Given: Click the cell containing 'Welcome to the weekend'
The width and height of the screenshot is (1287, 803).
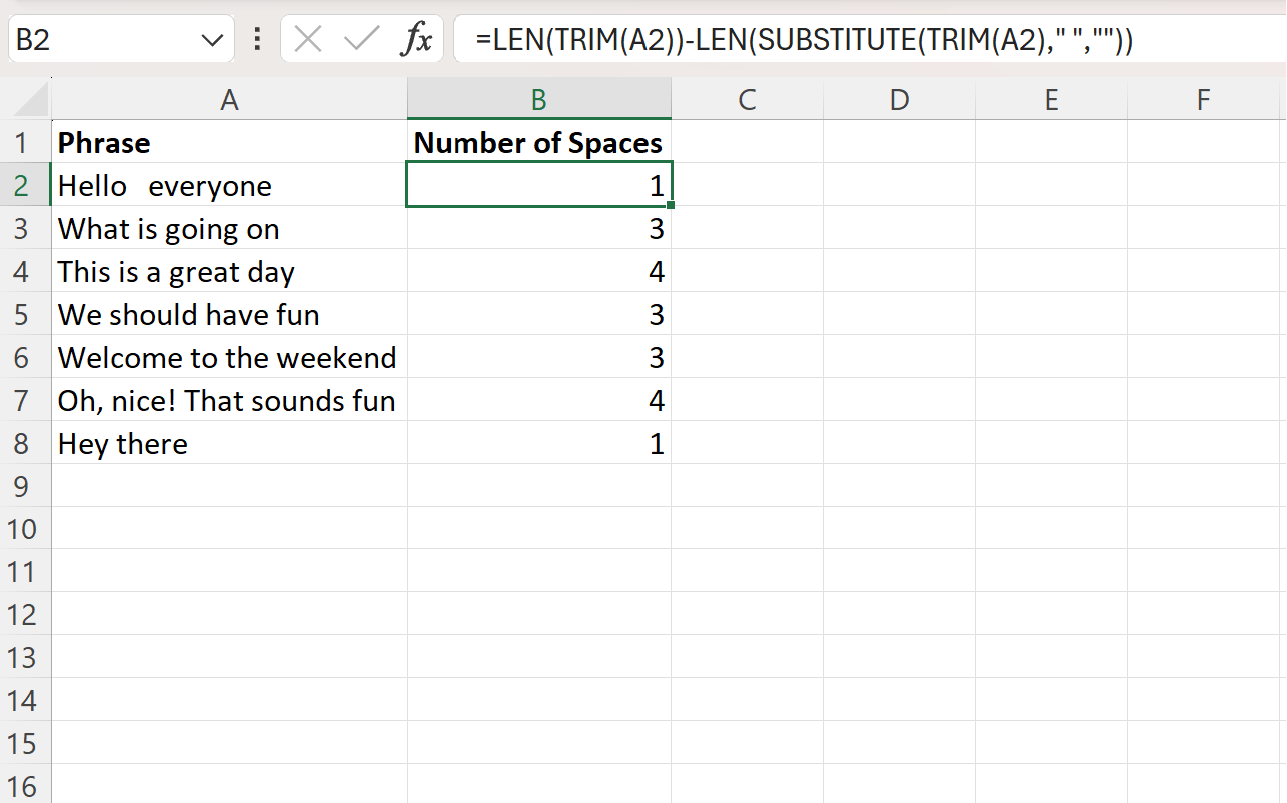Looking at the screenshot, I should (x=229, y=357).
